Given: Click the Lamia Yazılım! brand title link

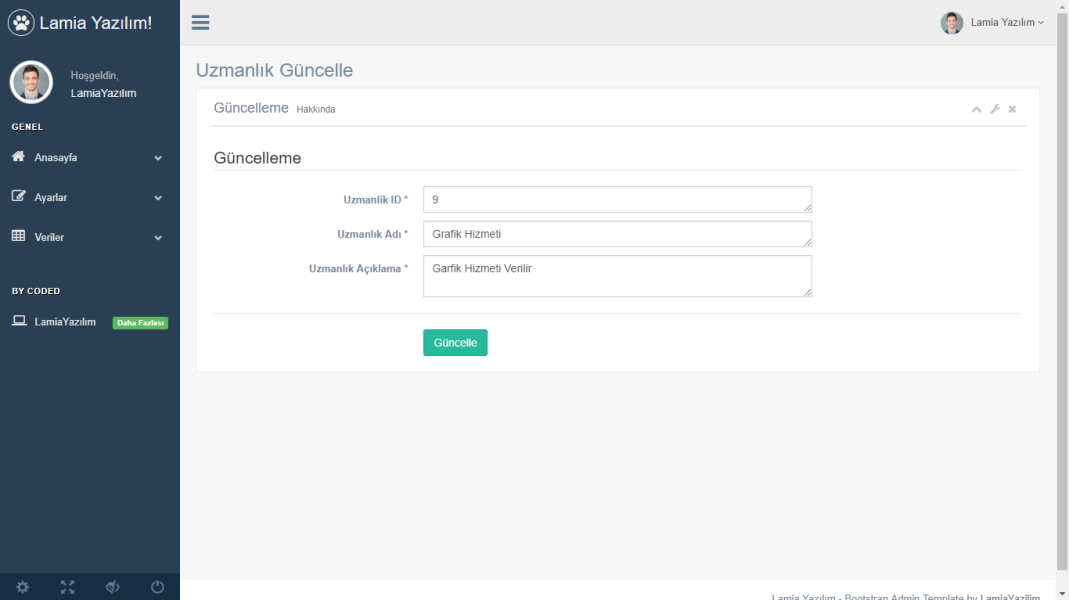Looking at the screenshot, I should click(x=96, y=22).
